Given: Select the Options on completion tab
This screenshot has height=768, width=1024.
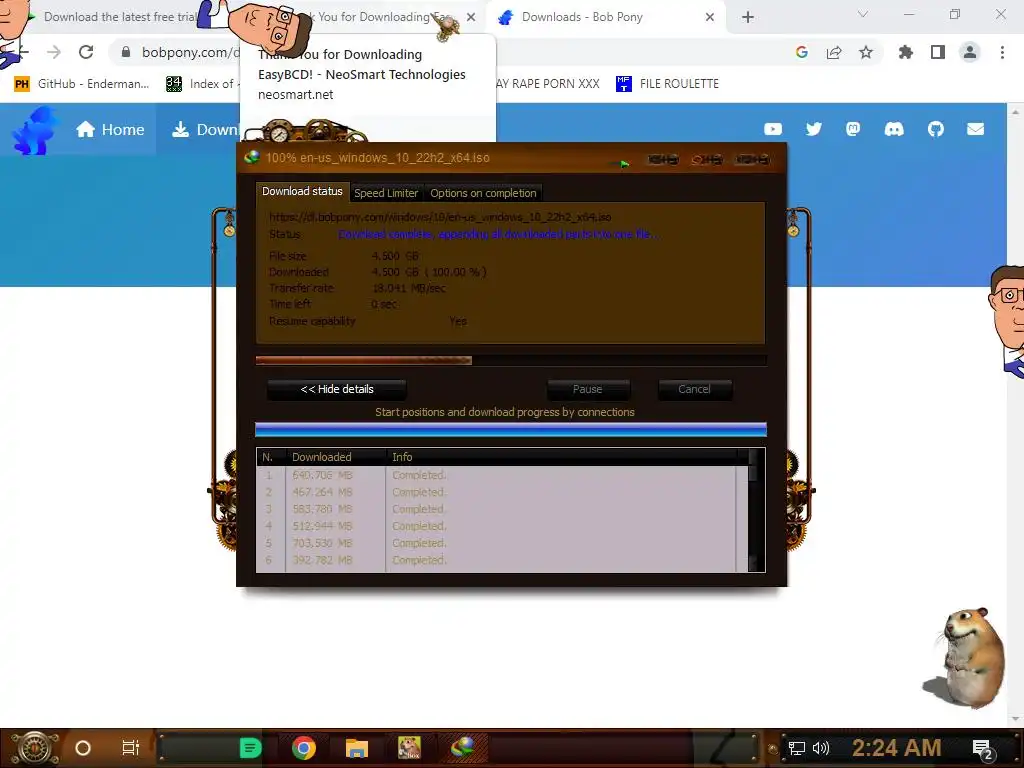Looking at the screenshot, I should 483,193.
